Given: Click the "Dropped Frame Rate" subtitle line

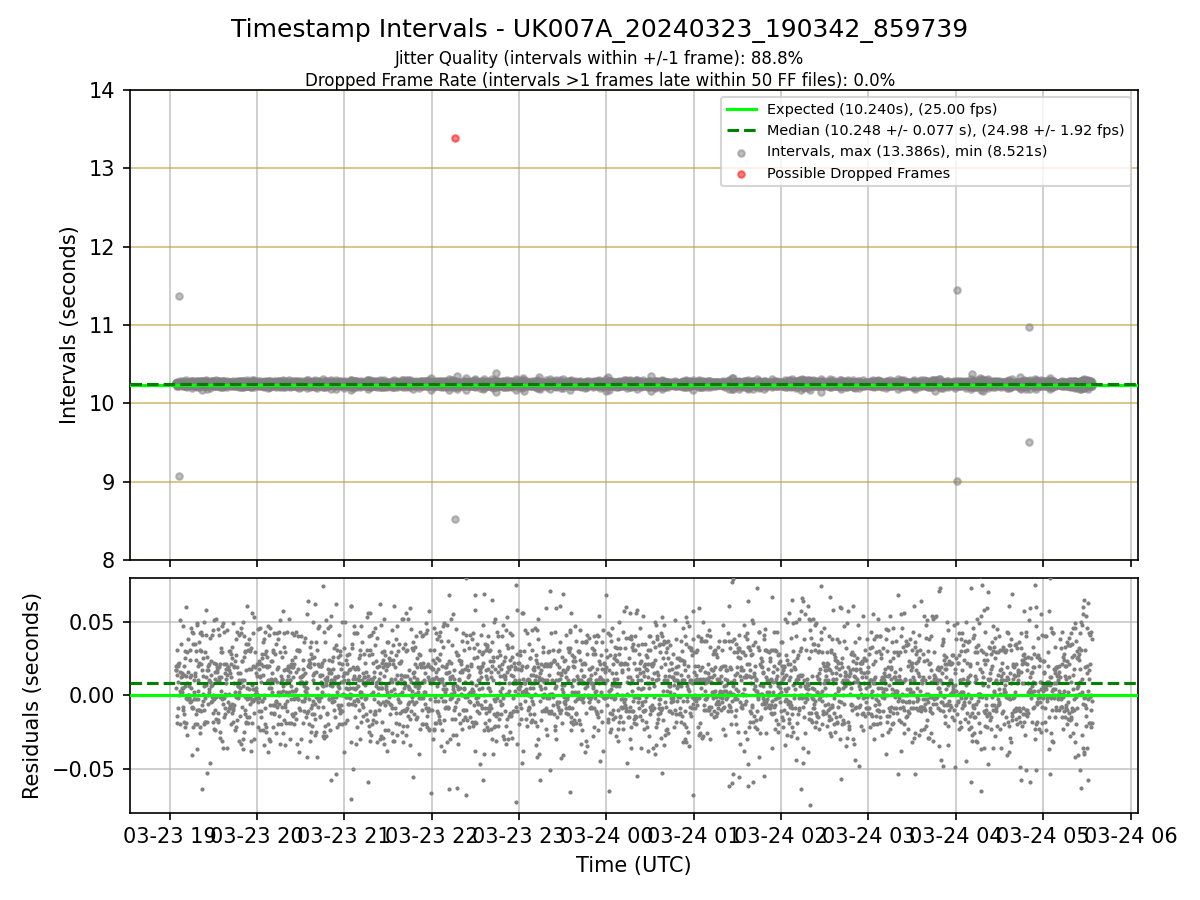Looking at the screenshot, I should click(x=599, y=80).
